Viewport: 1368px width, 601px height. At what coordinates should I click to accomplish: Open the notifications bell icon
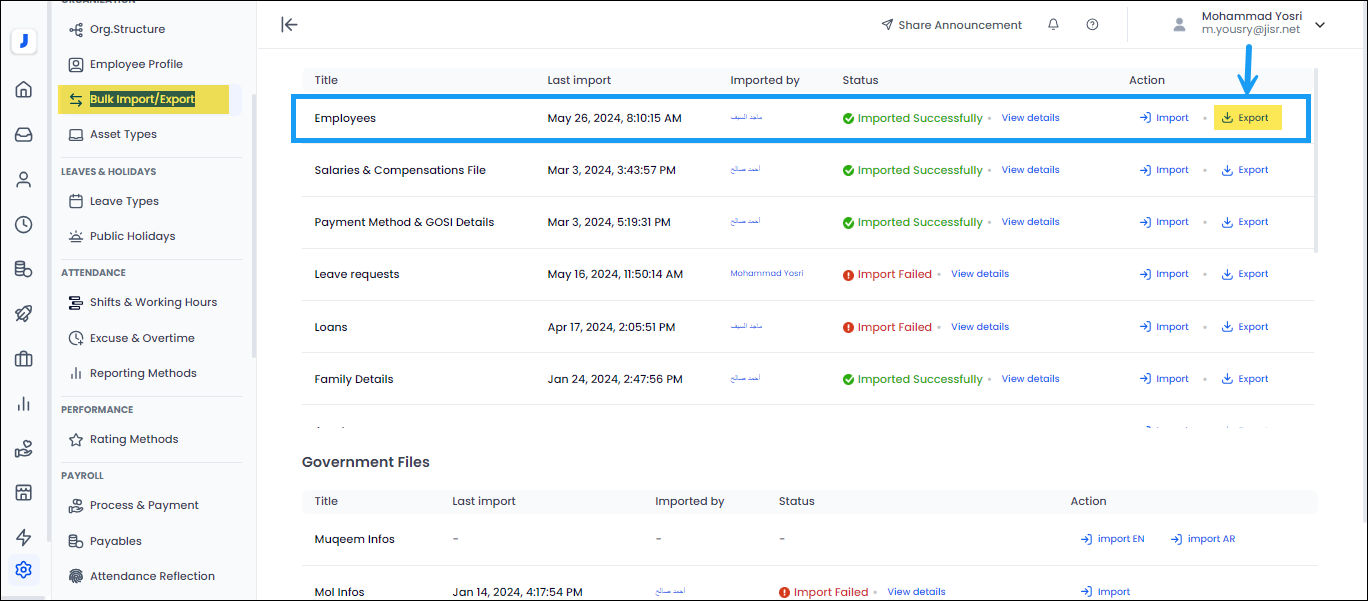click(x=1053, y=25)
